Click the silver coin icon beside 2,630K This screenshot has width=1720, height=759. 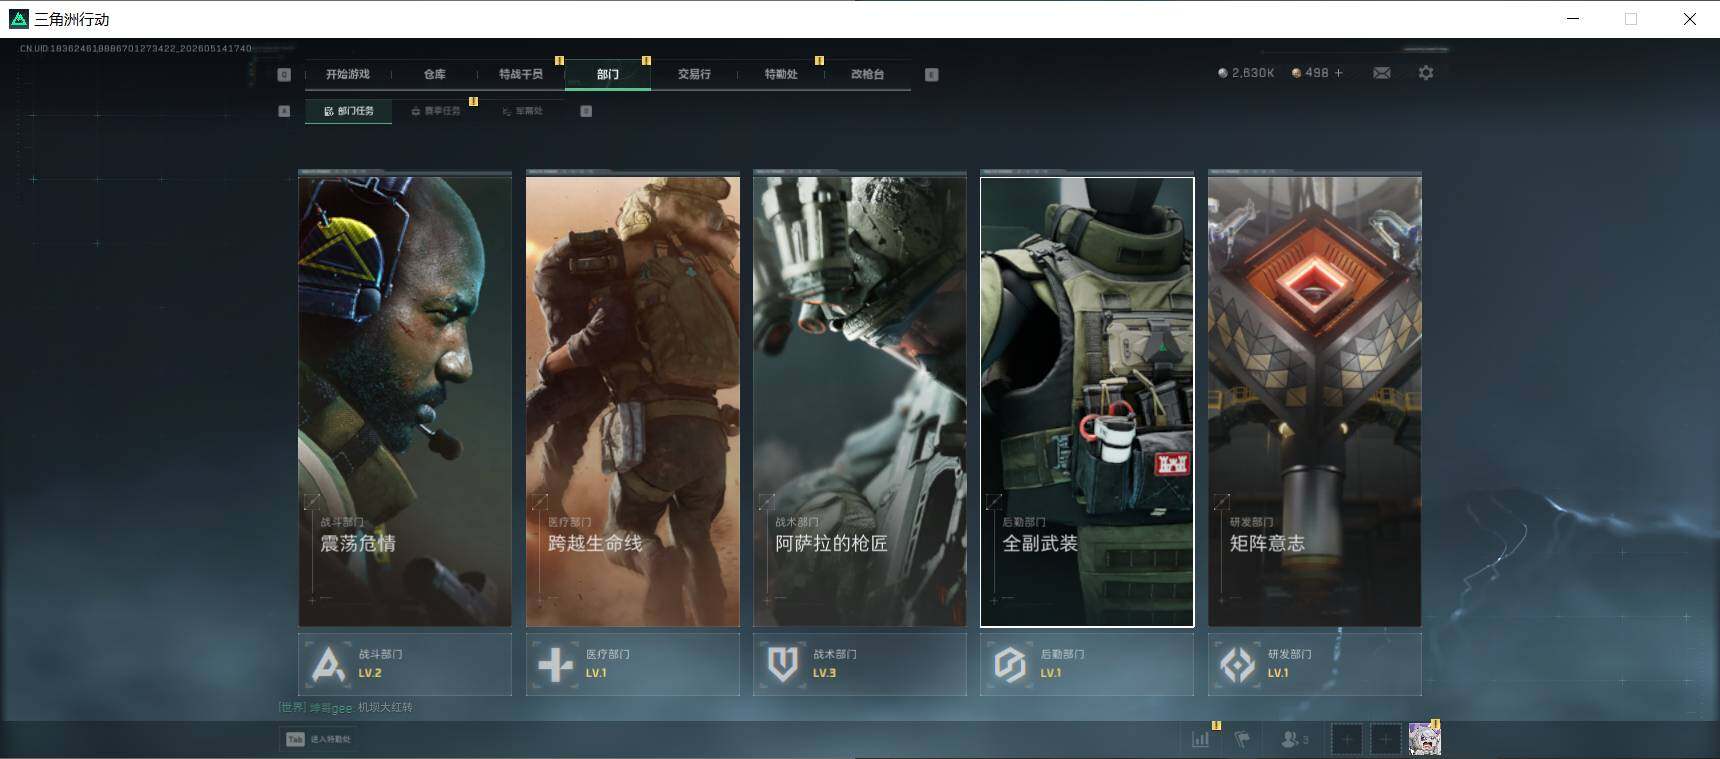tap(1222, 73)
